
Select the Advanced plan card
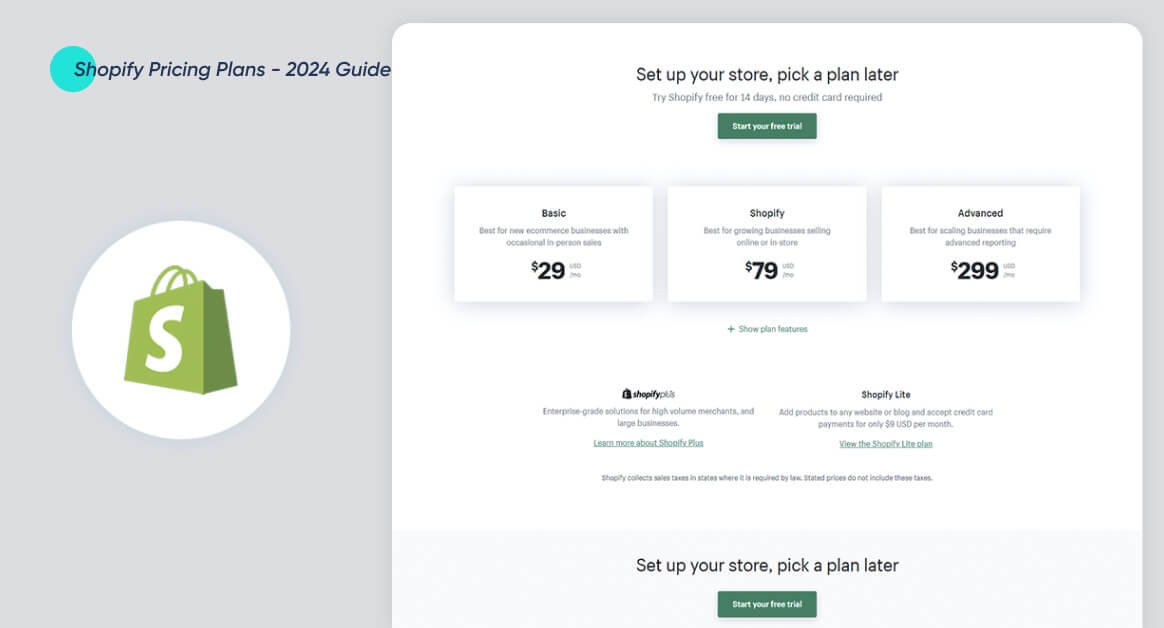click(x=980, y=243)
